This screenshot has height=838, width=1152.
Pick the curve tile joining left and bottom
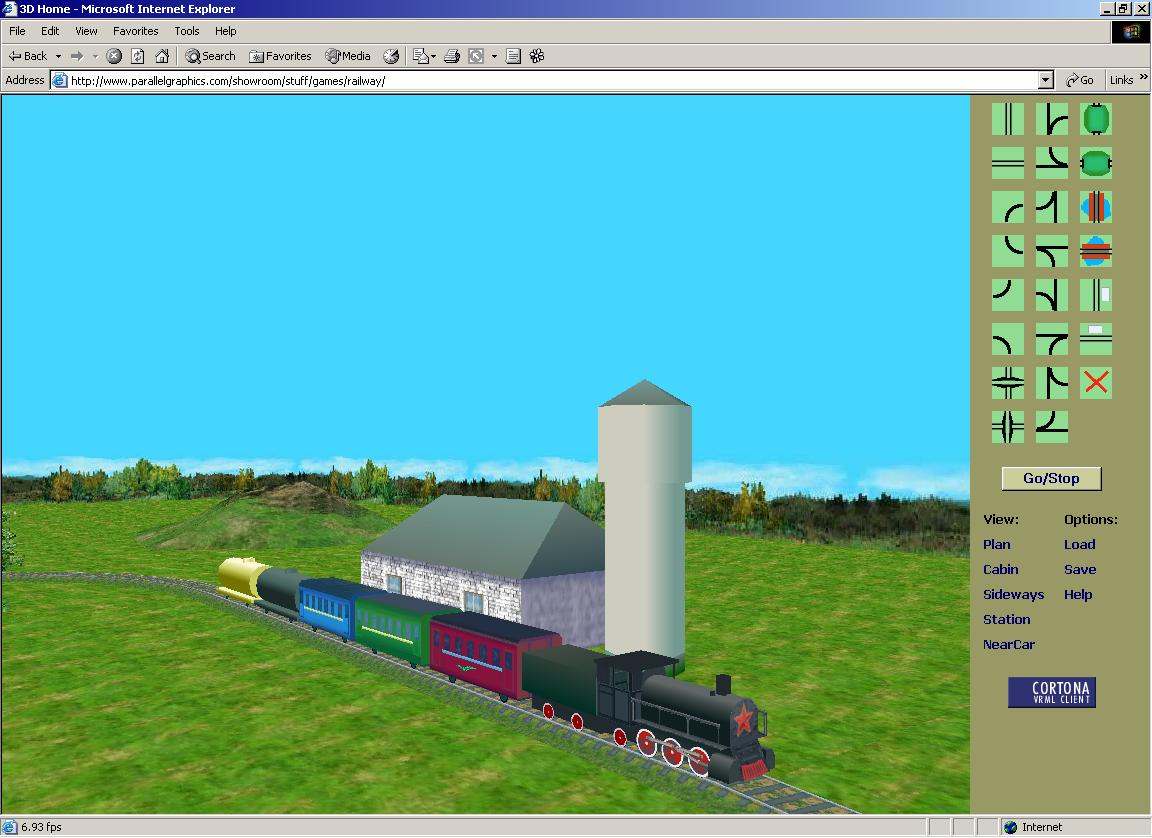click(1007, 339)
